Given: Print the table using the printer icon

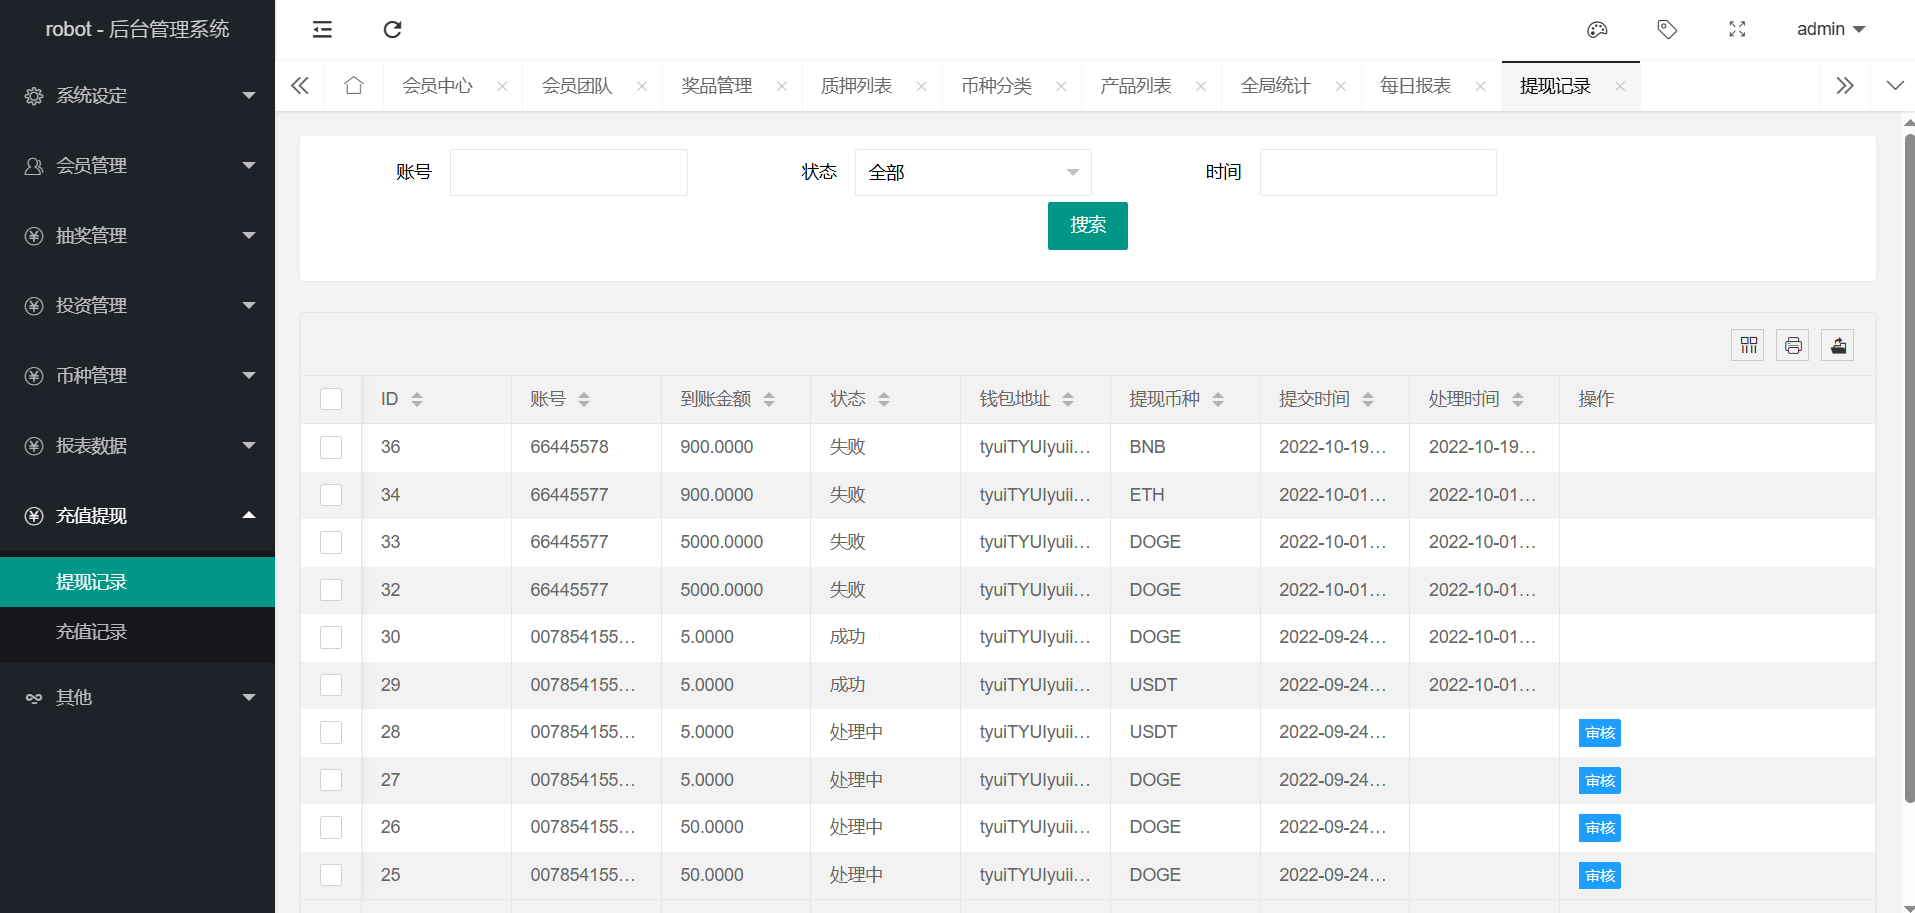Looking at the screenshot, I should tap(1793, 345).
